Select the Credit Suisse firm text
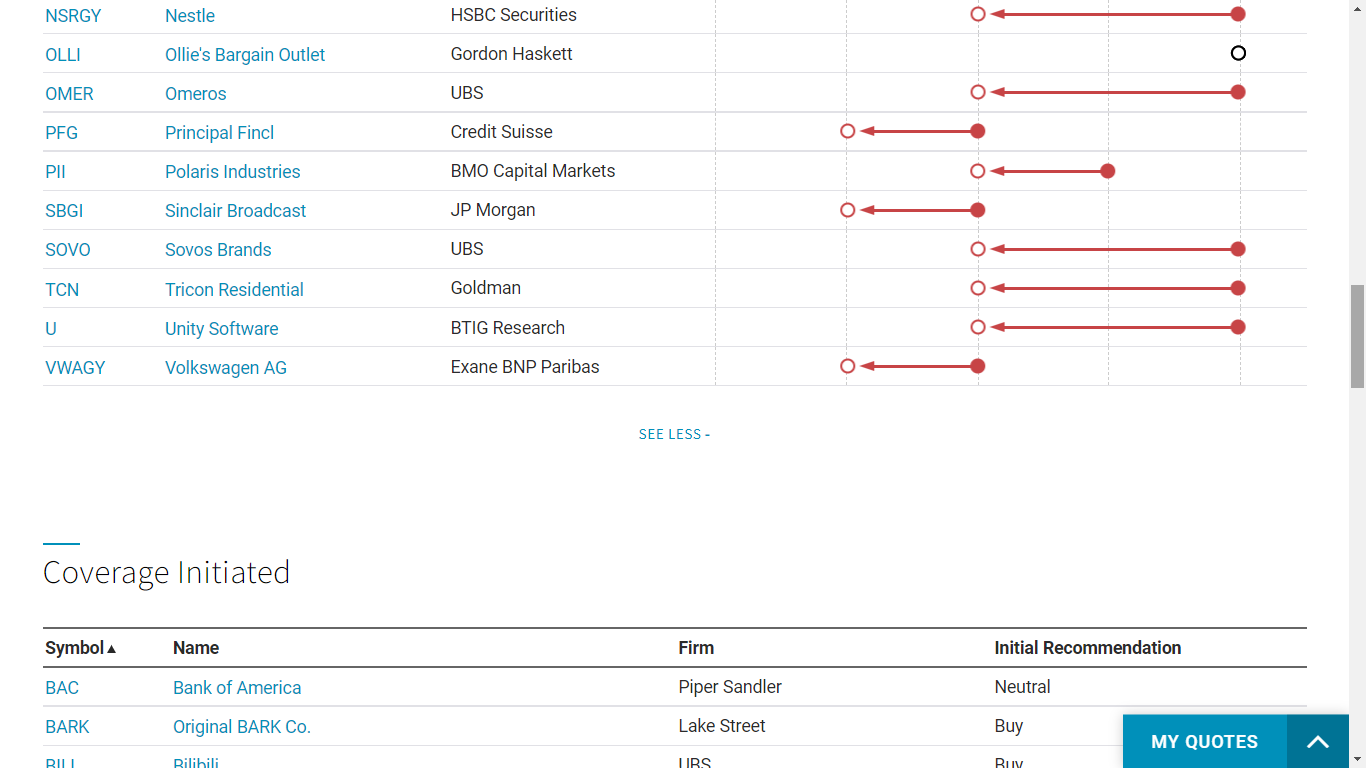This screenshot has width=1366, height=768. pyautogui.click(x=502, y=132)
